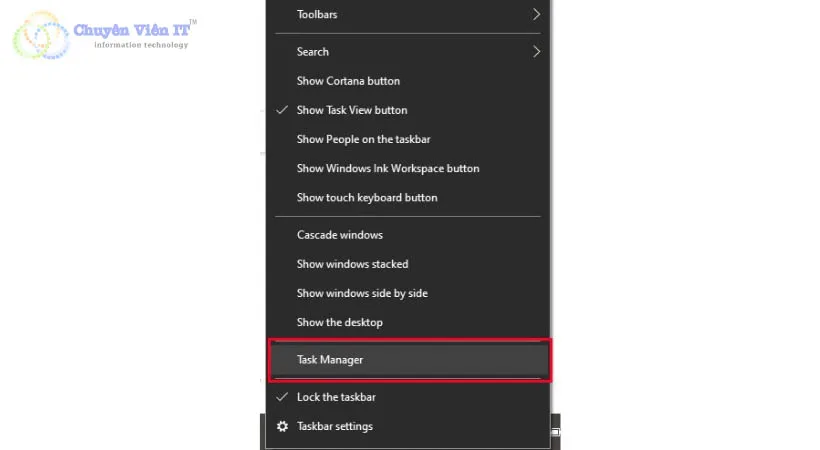Enable Show People on the taskbar
This screenshot has width=820, height=450.
pyautogui.click(x=363, y=139)
